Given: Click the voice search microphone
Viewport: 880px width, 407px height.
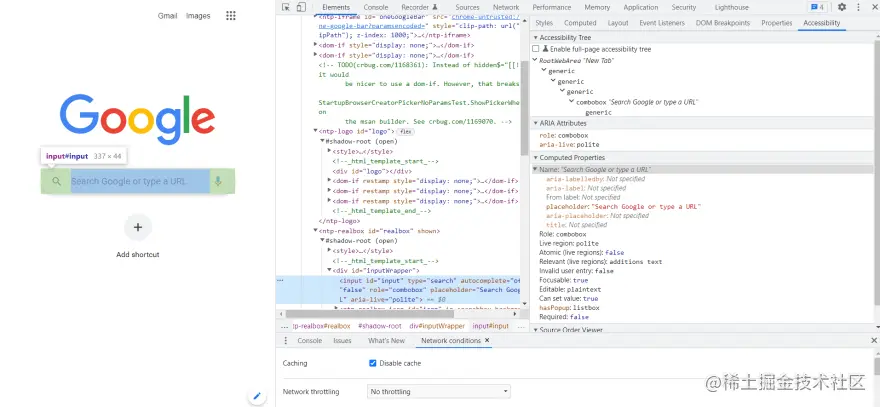Looking at the screenshot, I should pos(218,181).
